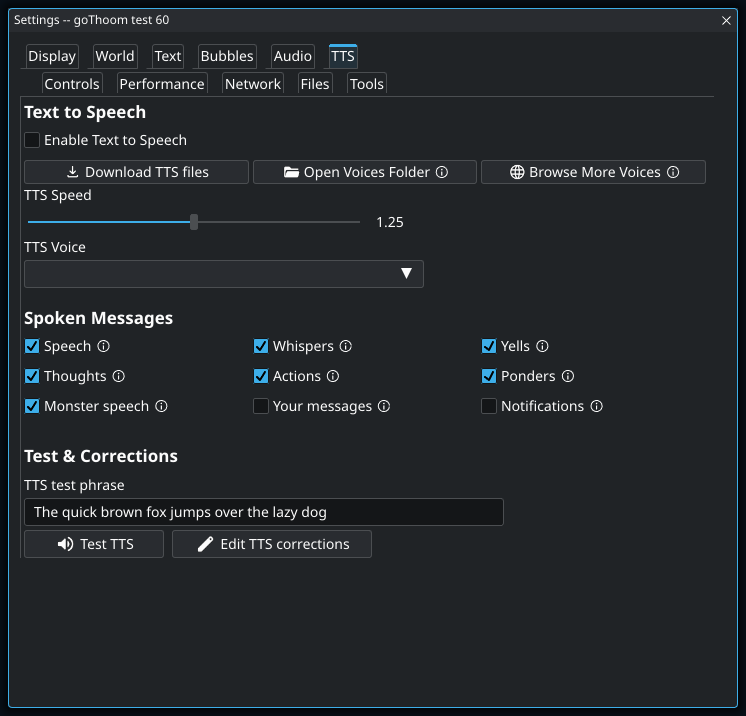Toggle the Thoughts checkbox

click(32, 376)
